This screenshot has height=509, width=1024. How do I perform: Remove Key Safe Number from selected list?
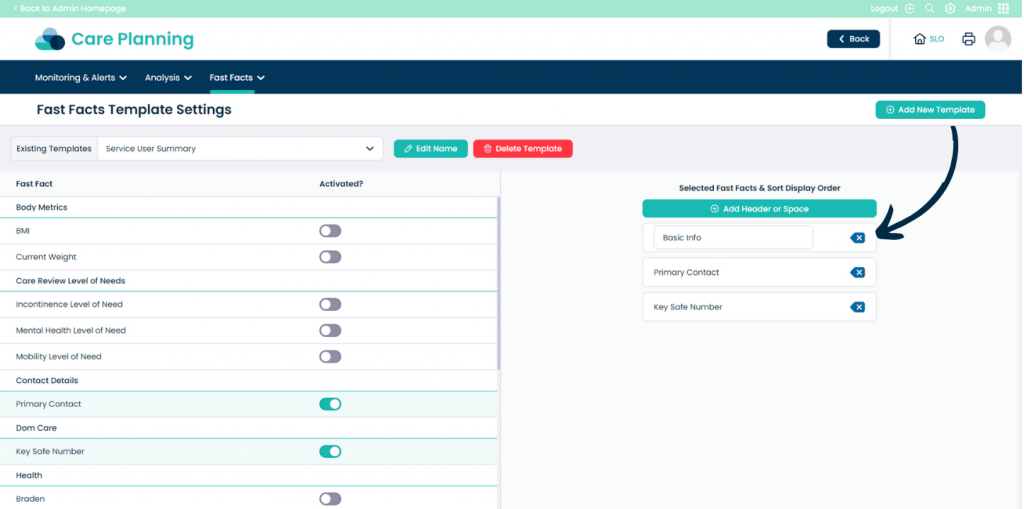(857, 307)
